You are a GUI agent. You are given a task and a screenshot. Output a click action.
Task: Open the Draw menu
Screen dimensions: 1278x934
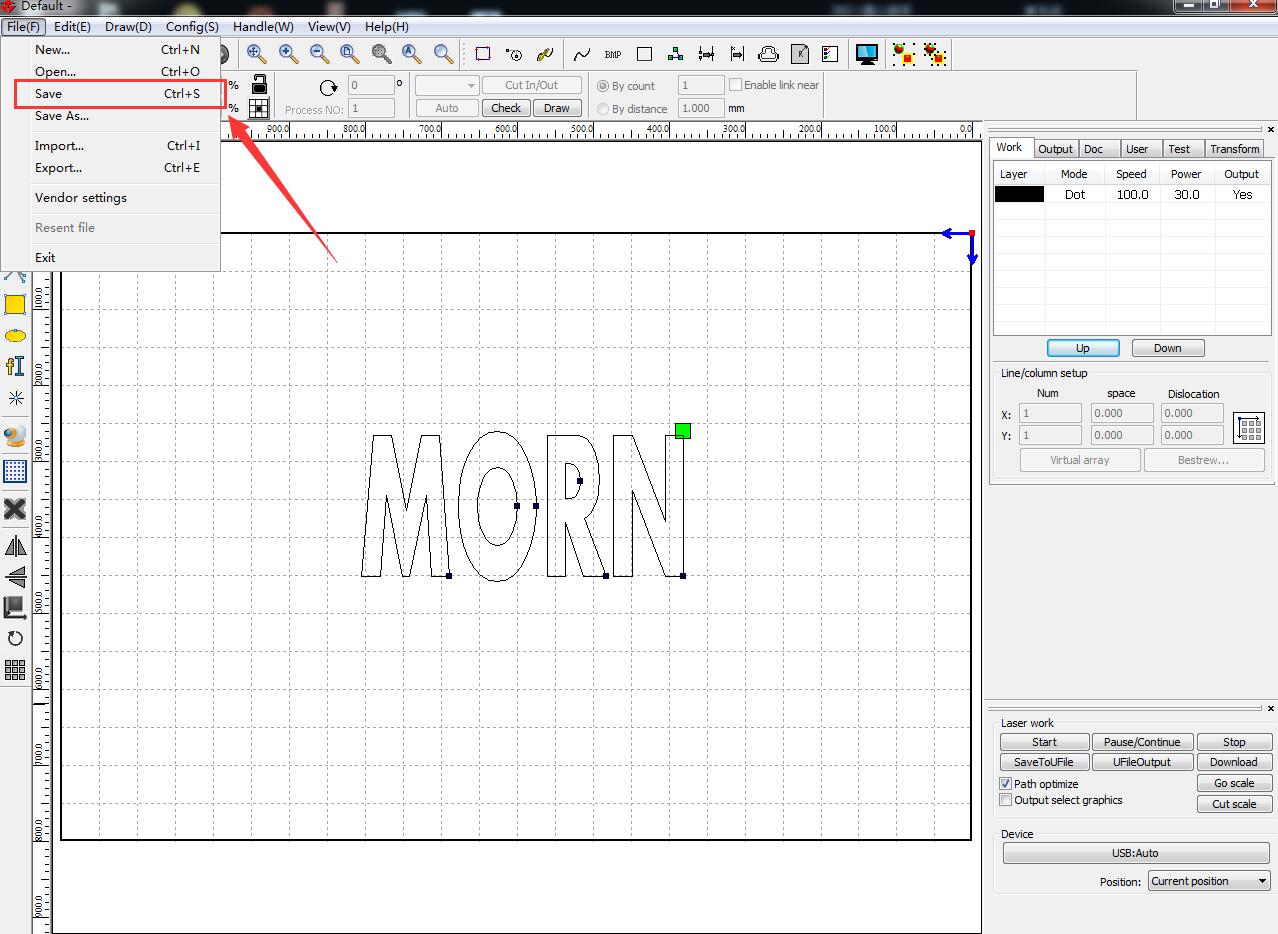pos(128,27)
